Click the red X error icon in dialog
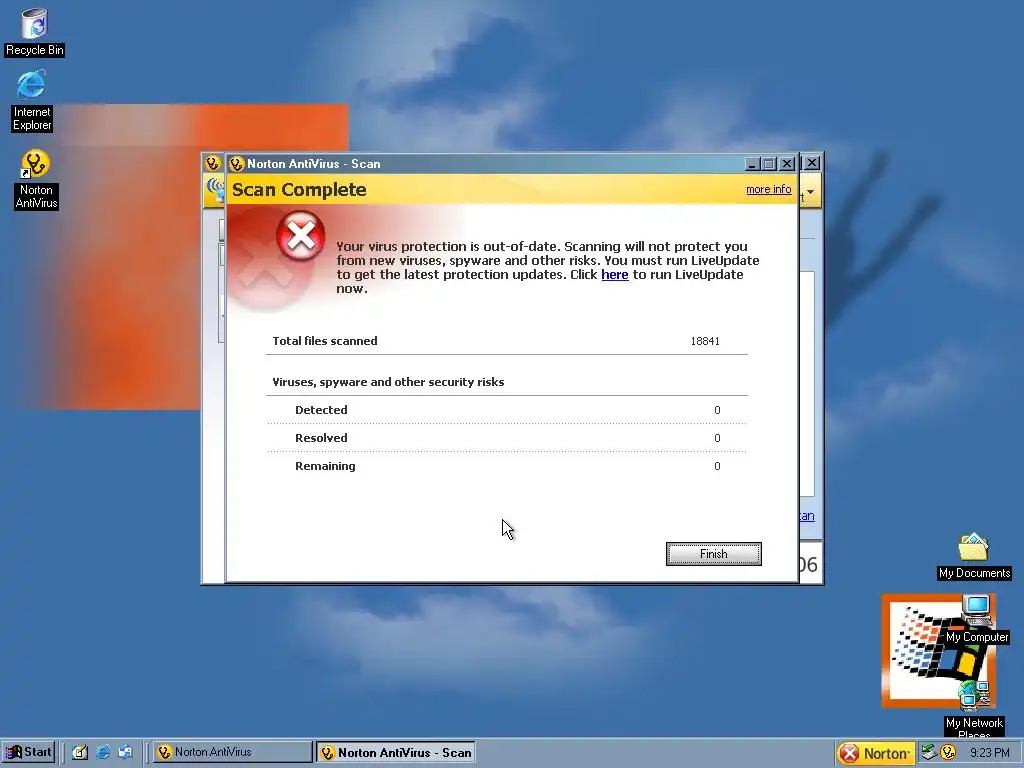Viewport: 1024px width, 768px height. point(300,236)
